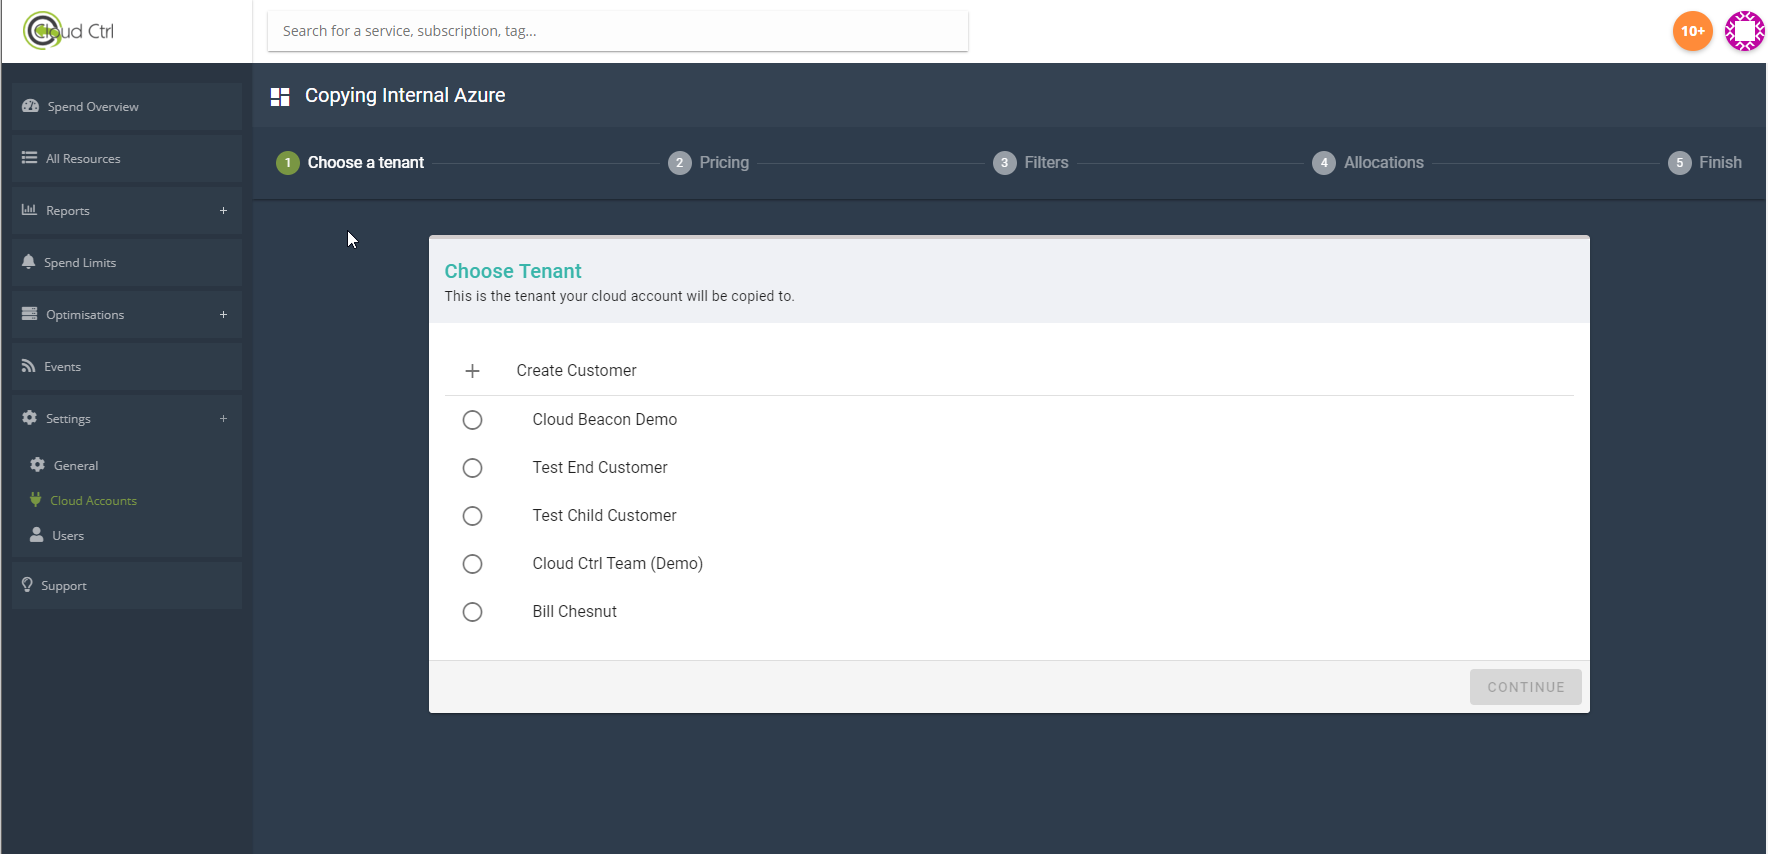
Task: Expand the Optimisations submenu plus sign
Action: 223,314
